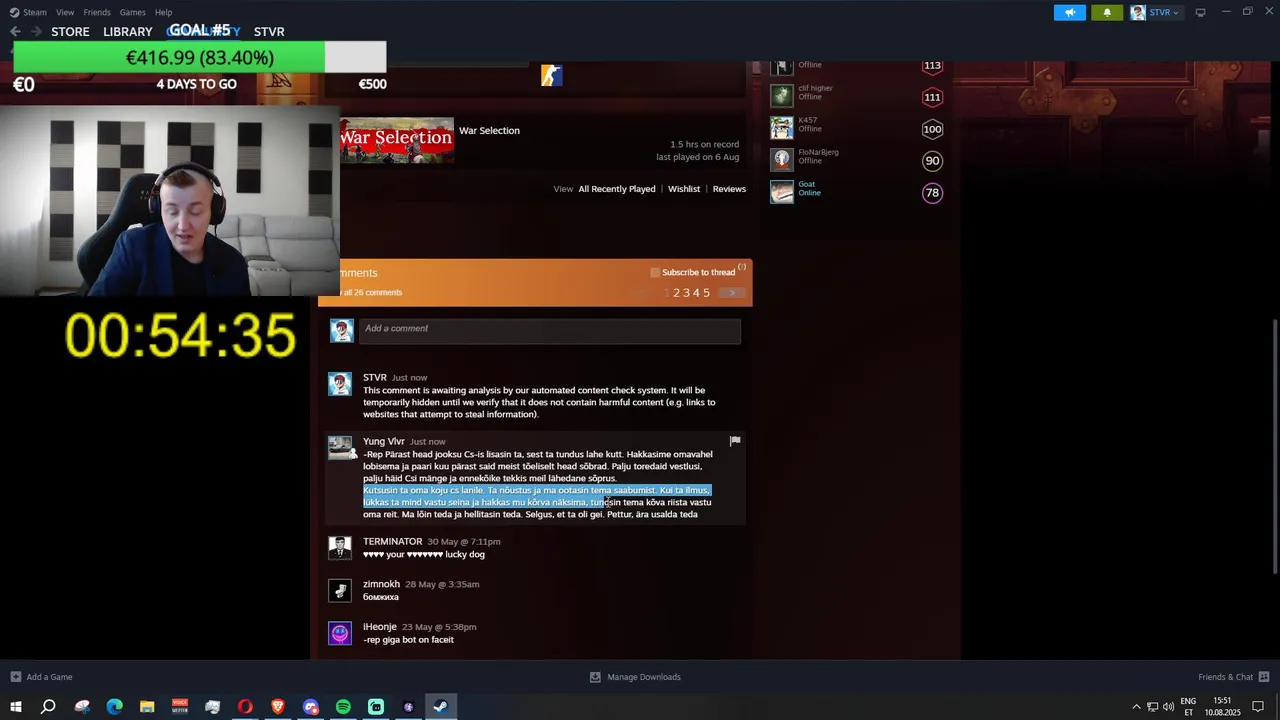The width and height of the screenshot is (1280, 720).
Task: Flag Yung Vlvr's comment
Action: (735, 441)
